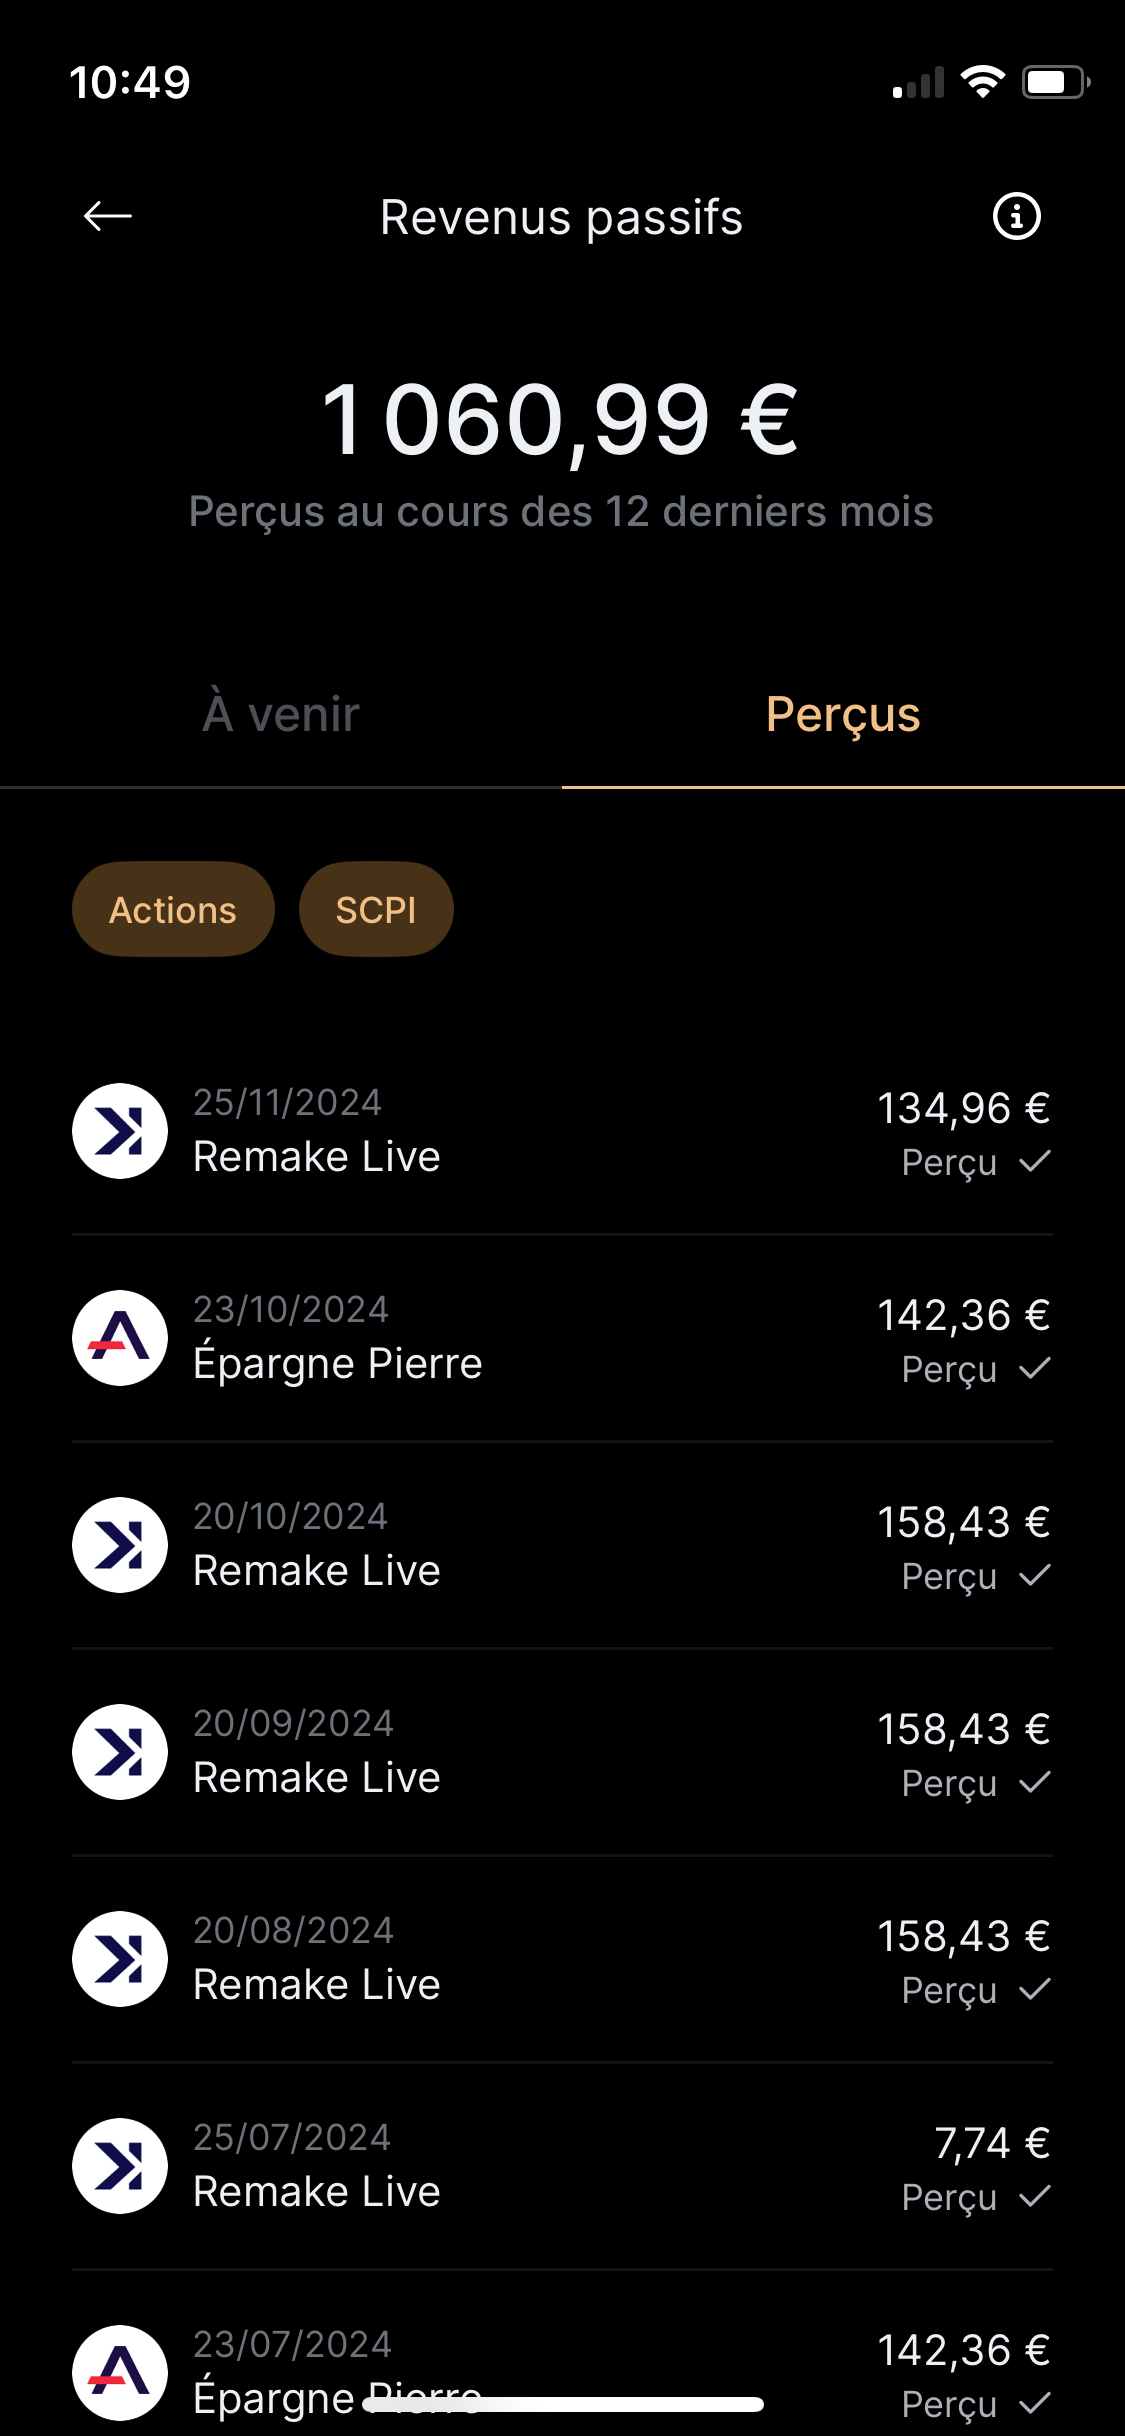Image resolution: width=1125 pixels, height=2436 pixels.
Task: Tap Remake Live logo dated 25/11/2024
Action: (120, 1131)
